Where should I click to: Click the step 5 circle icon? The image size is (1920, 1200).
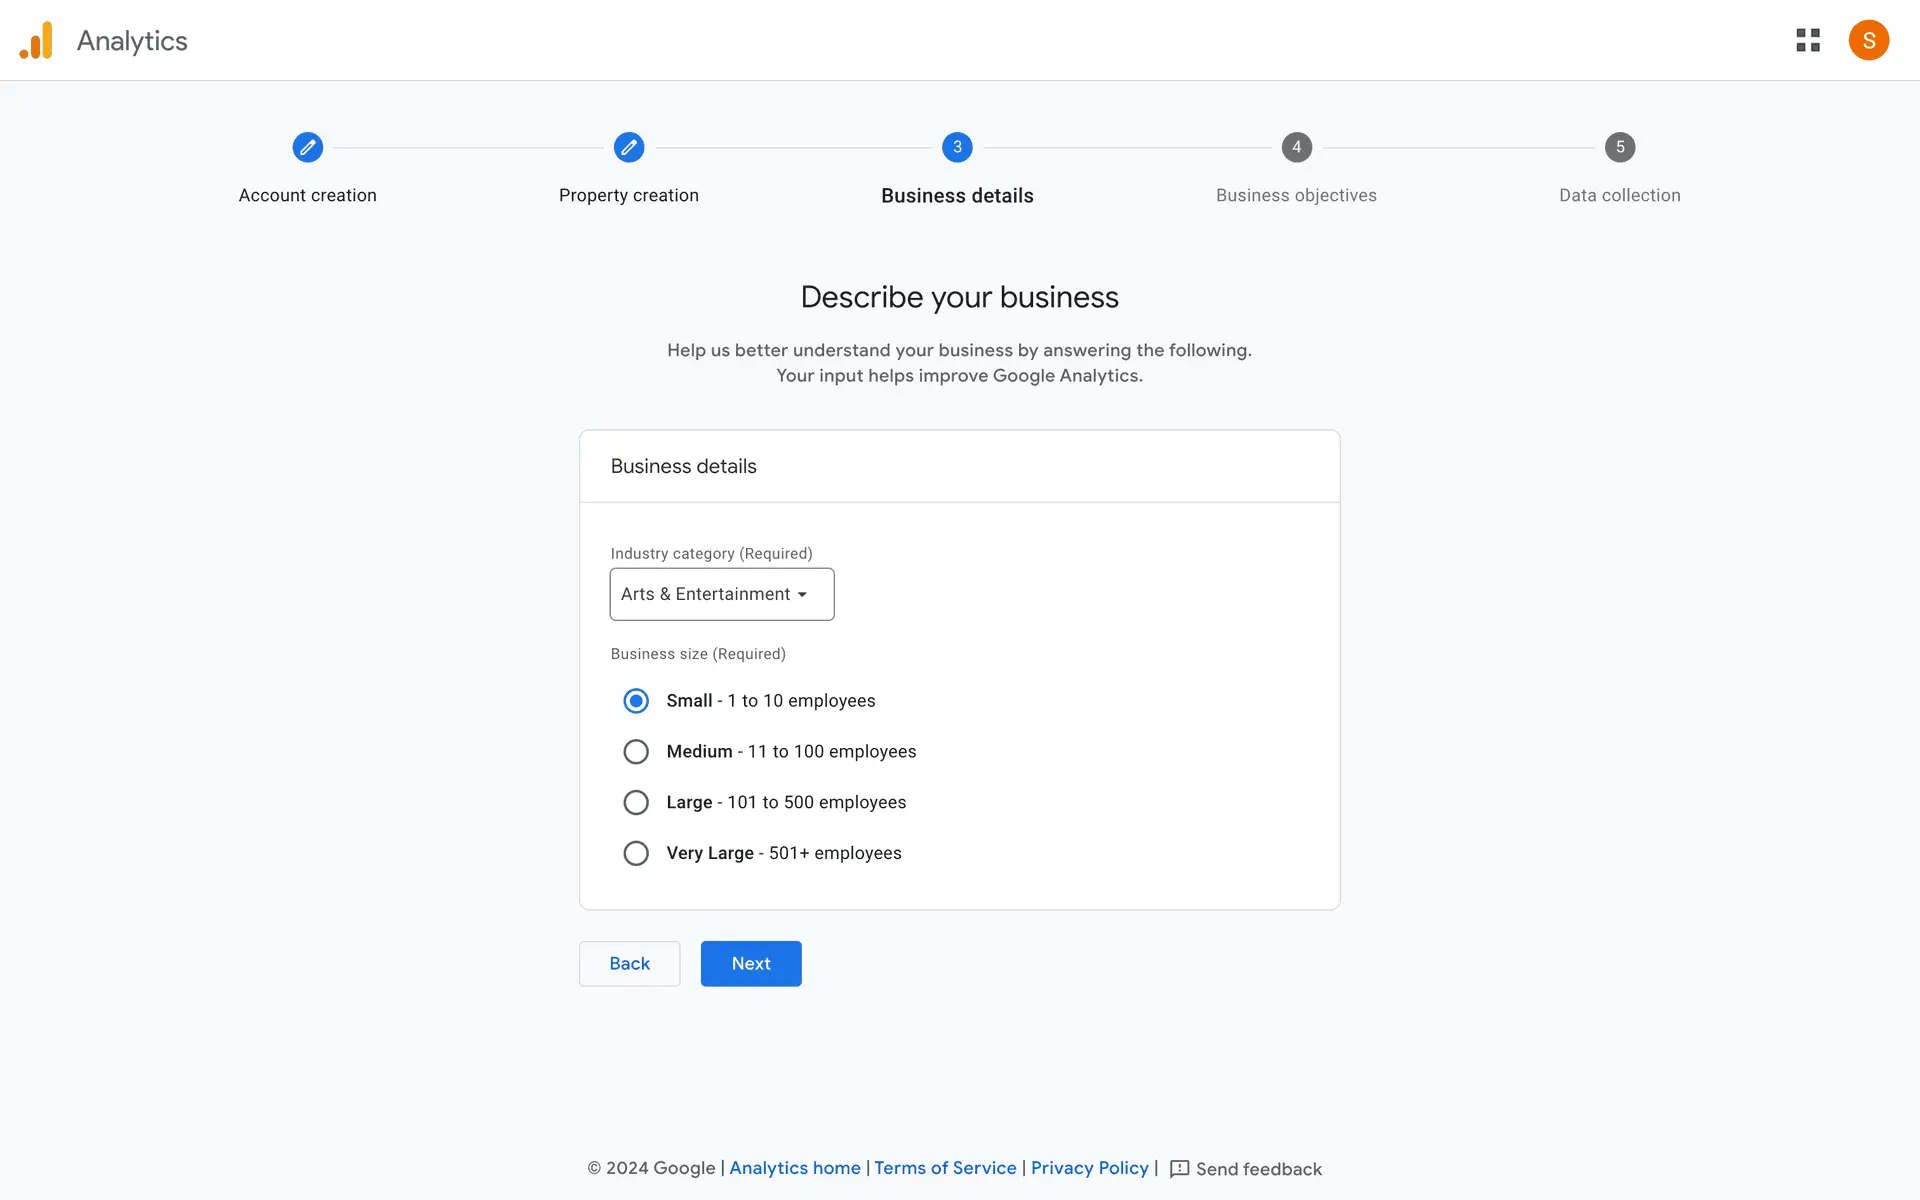[1620, 147]
